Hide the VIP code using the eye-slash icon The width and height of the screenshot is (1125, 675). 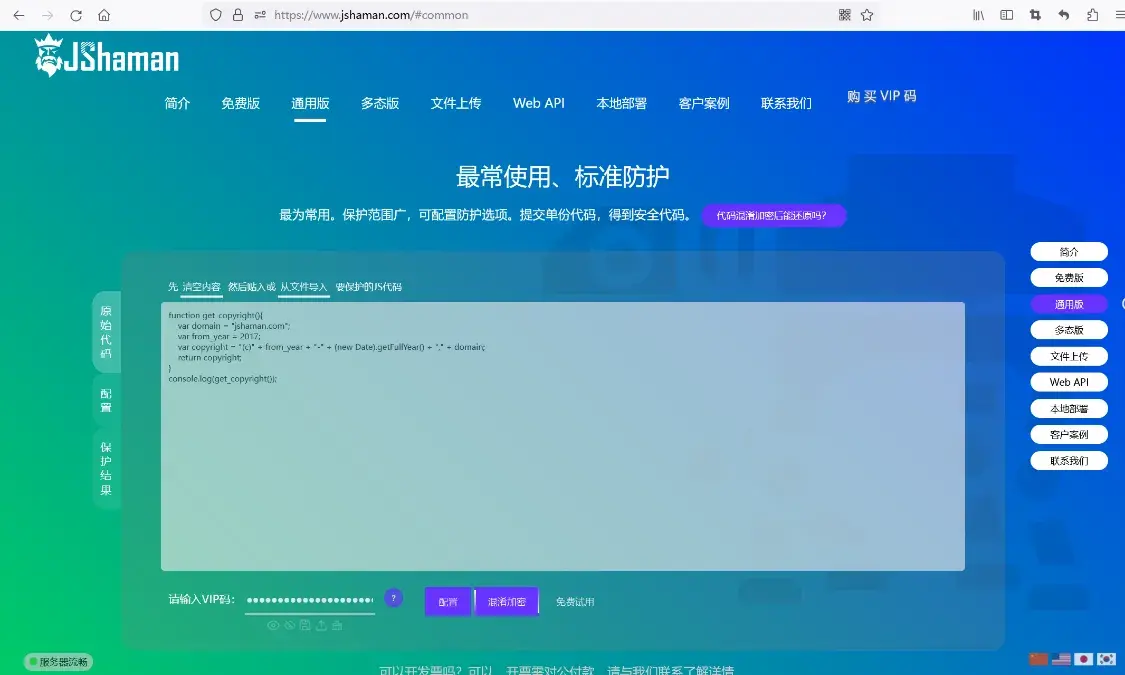(289, 625)
